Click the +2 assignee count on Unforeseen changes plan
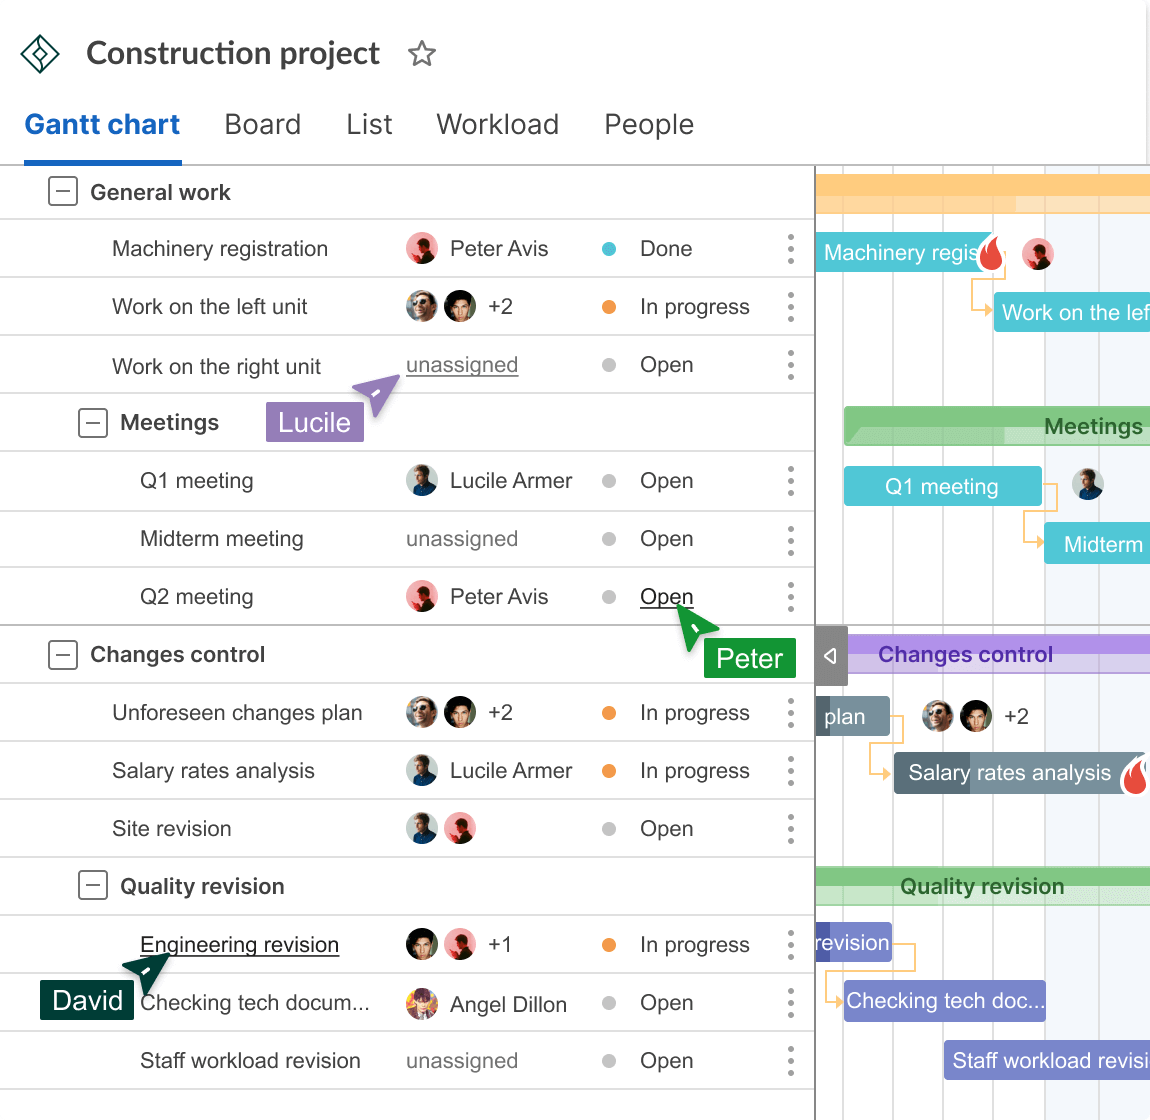This screenshot has width=1150, height=1120. point(499,713)
